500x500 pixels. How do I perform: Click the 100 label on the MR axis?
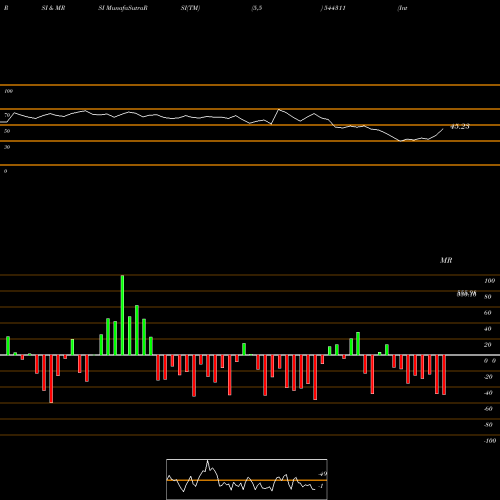coord(489,281)
